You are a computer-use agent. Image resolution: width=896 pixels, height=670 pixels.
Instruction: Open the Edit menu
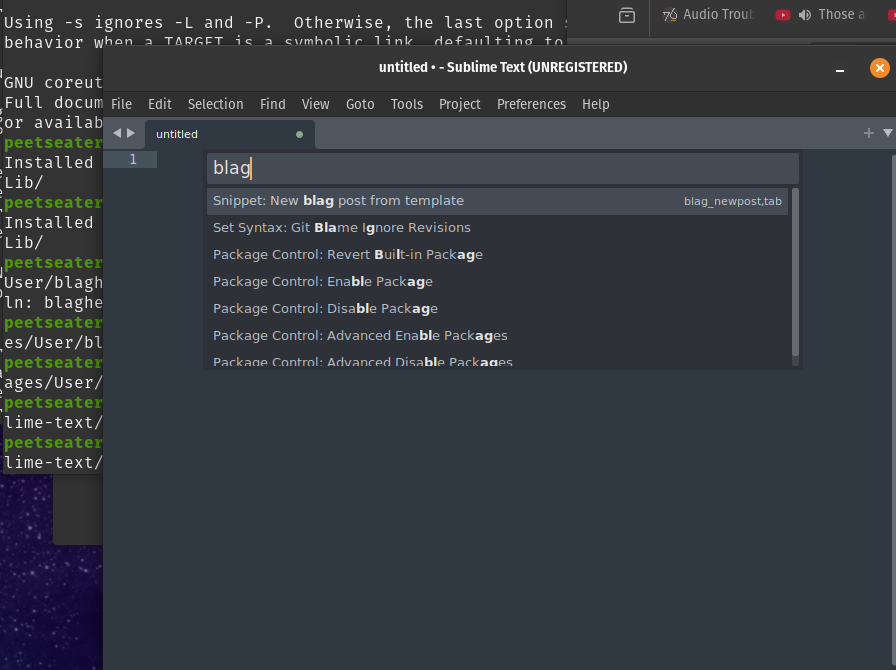click(x=159, y=104)
